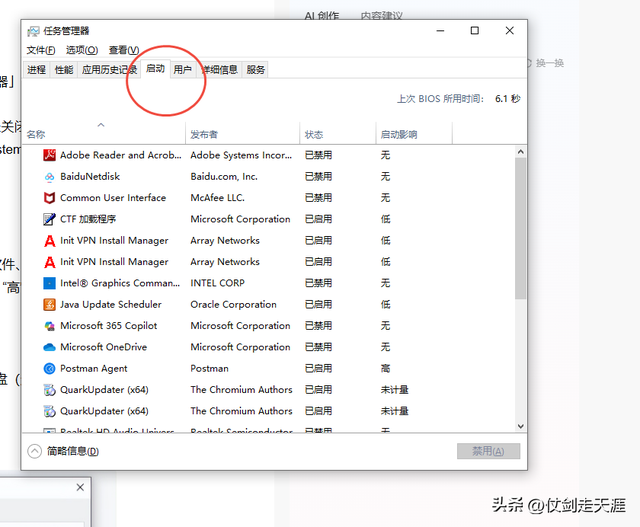This screenshot has width=640, height=527.
Task: Click the vertical scrollbar thumb
Action: click(x=520, y=228)
